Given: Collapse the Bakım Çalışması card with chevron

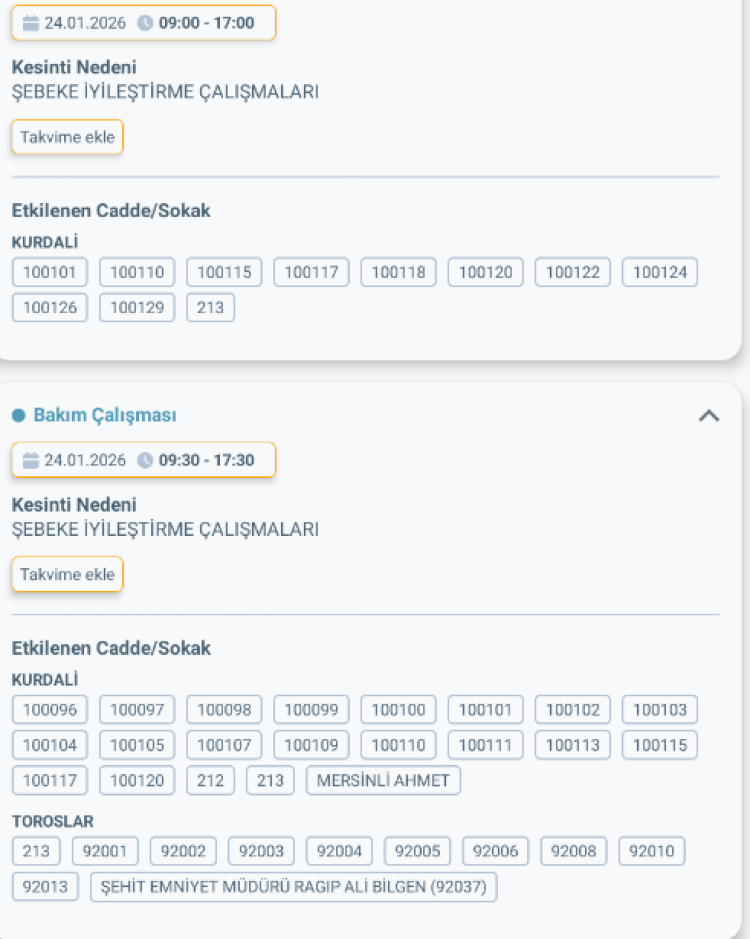Looking at the screenshot, I should pos(708,416).
